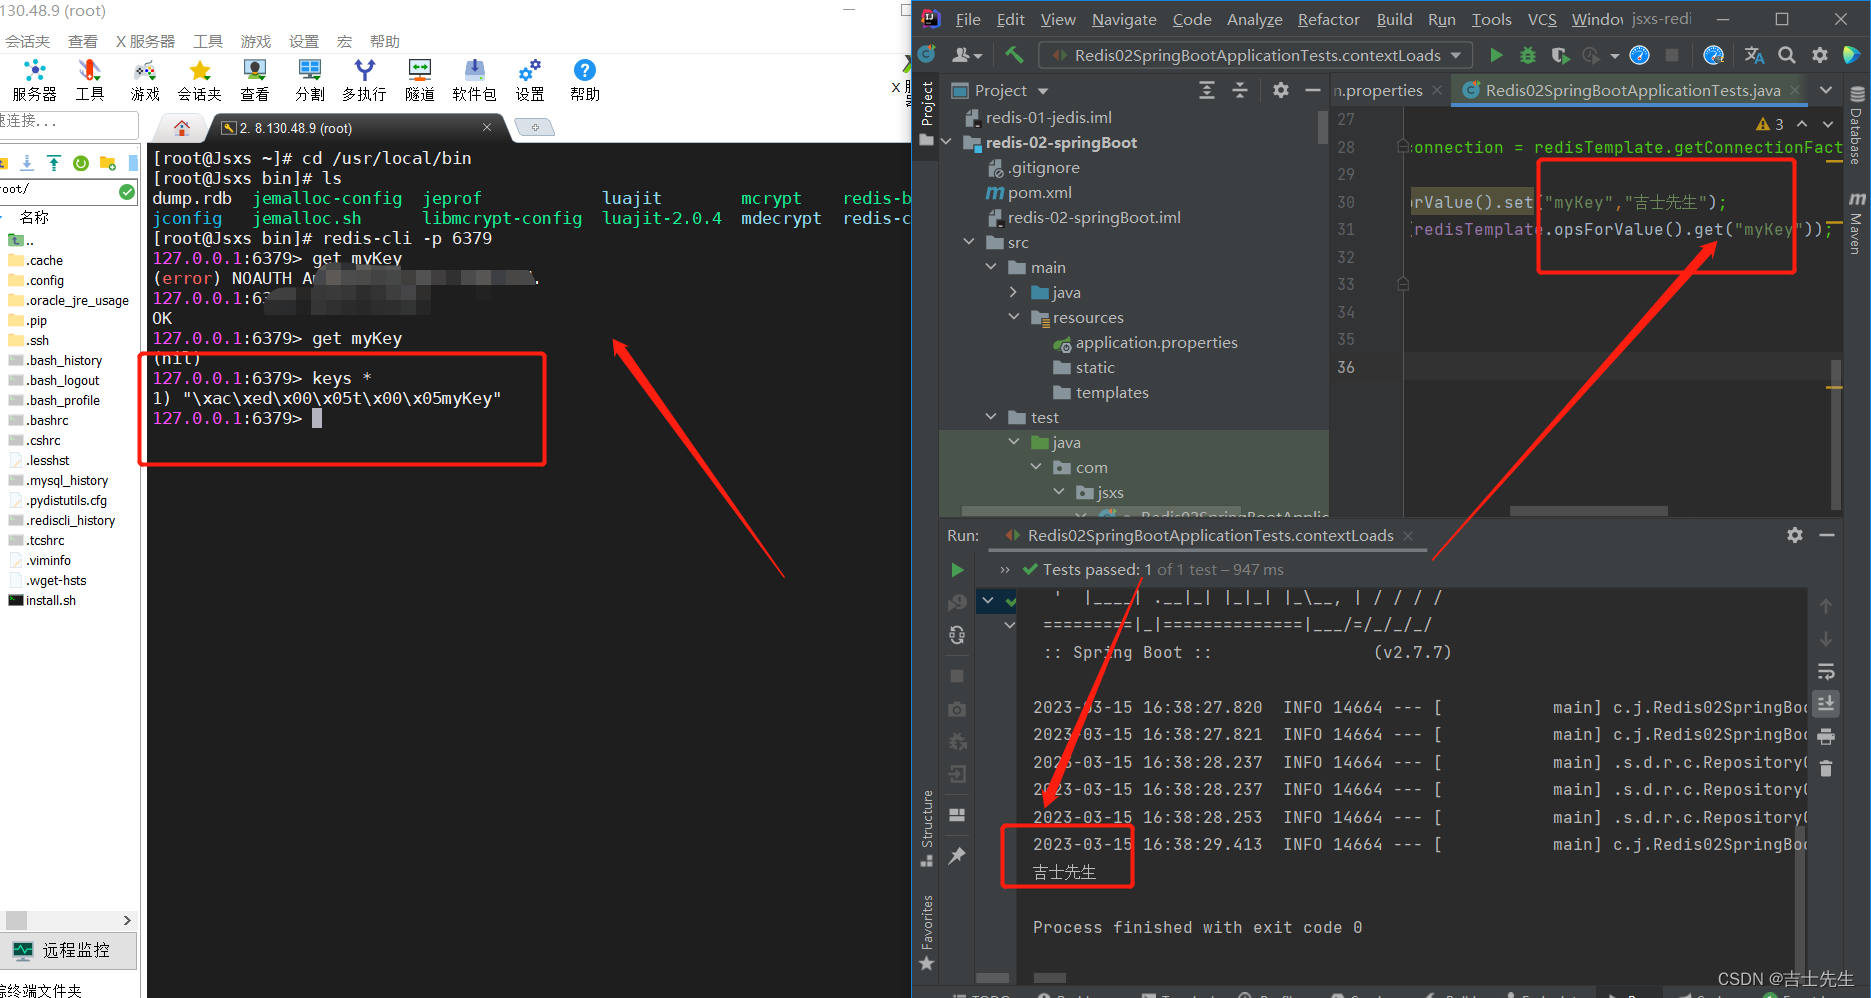Switch to Redis02SpringBootApplicationTests.java editor tab
1871x998 pixels.
pos(1632,90)
